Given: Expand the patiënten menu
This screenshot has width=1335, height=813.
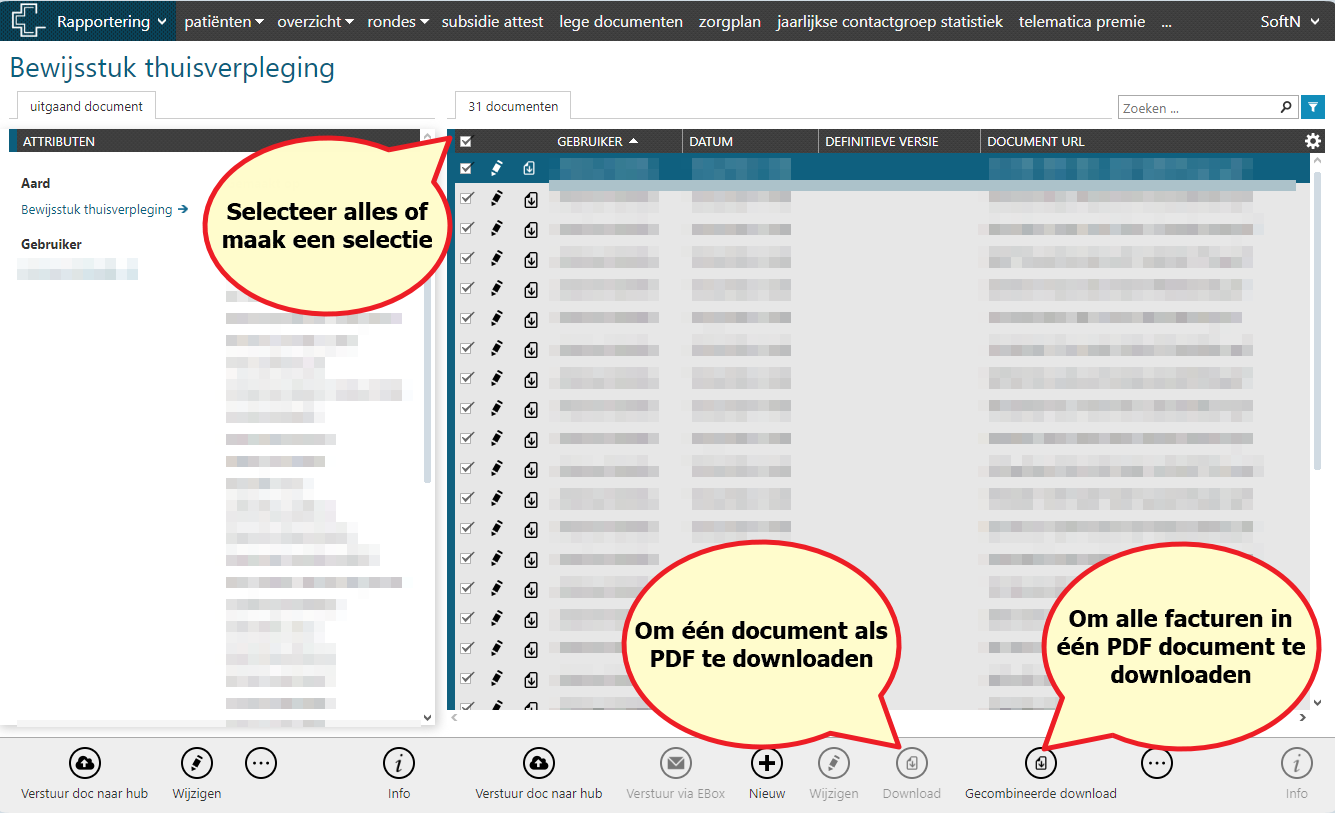Looking at the screenshot, I should click(x=224, y=21).
